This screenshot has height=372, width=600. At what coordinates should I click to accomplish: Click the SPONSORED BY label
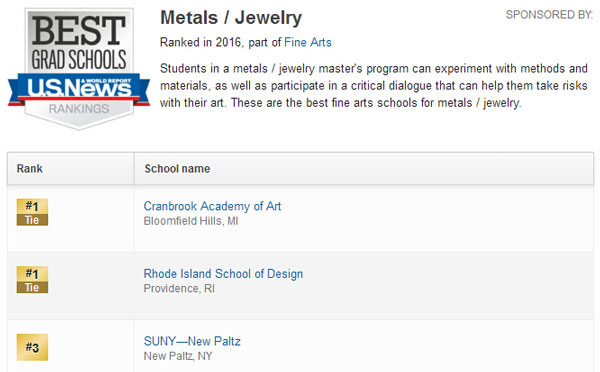pyautogui.click(x=549, y=15)
